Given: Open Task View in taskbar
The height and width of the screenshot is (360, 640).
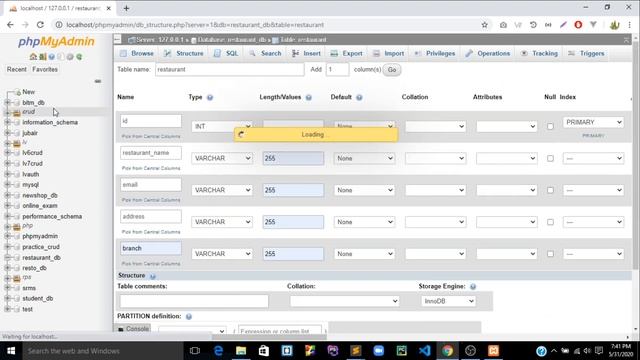Looking at the screenshot, I should (195, 351).
